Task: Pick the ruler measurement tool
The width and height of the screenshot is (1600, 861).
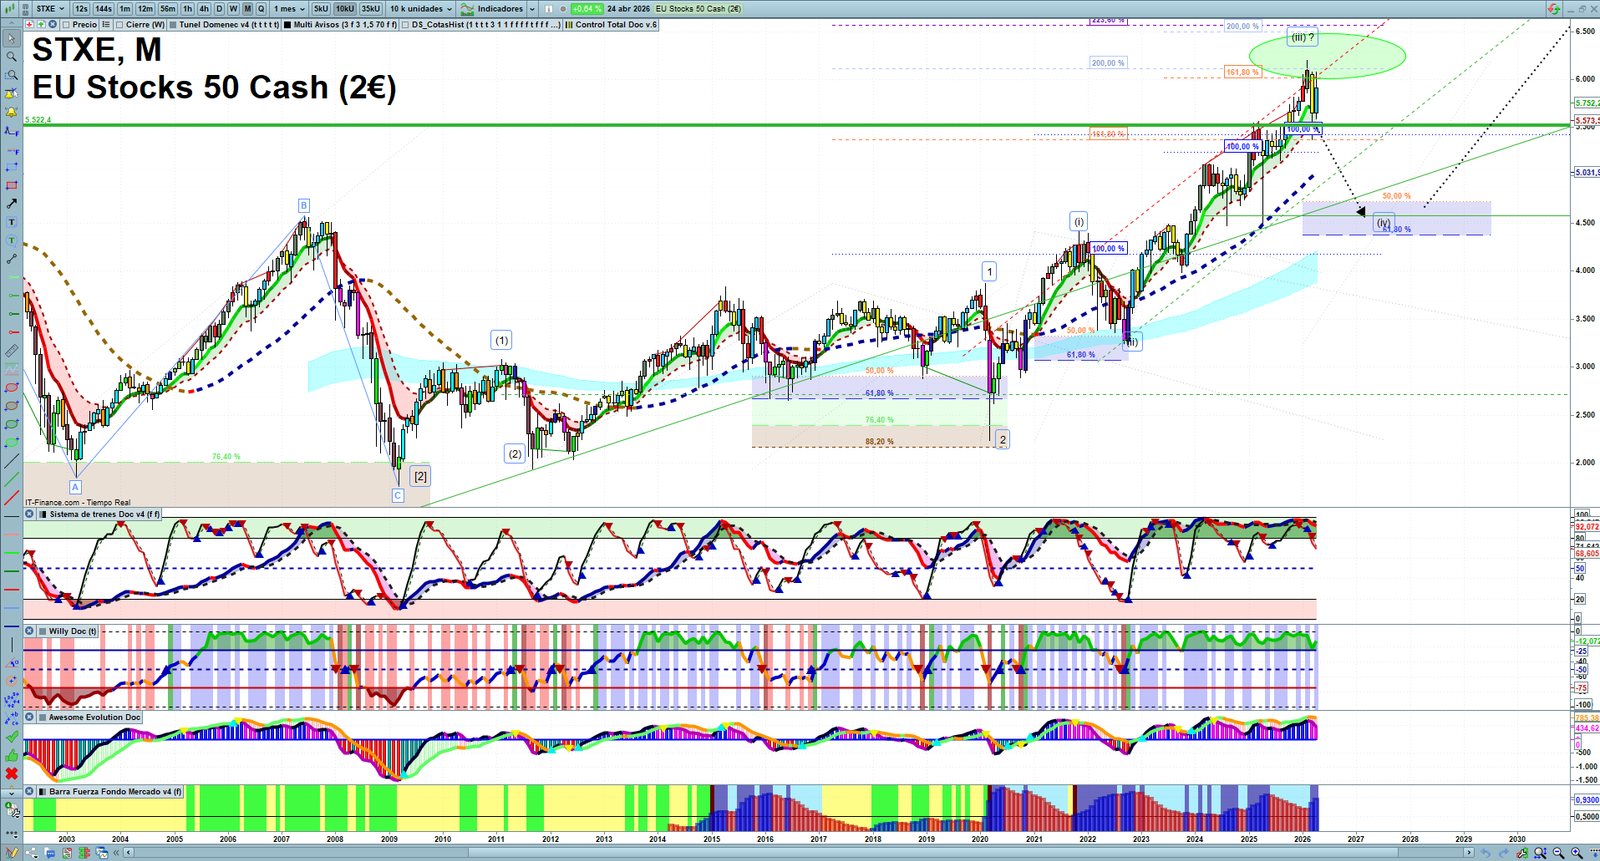Action: coord(12,351)
